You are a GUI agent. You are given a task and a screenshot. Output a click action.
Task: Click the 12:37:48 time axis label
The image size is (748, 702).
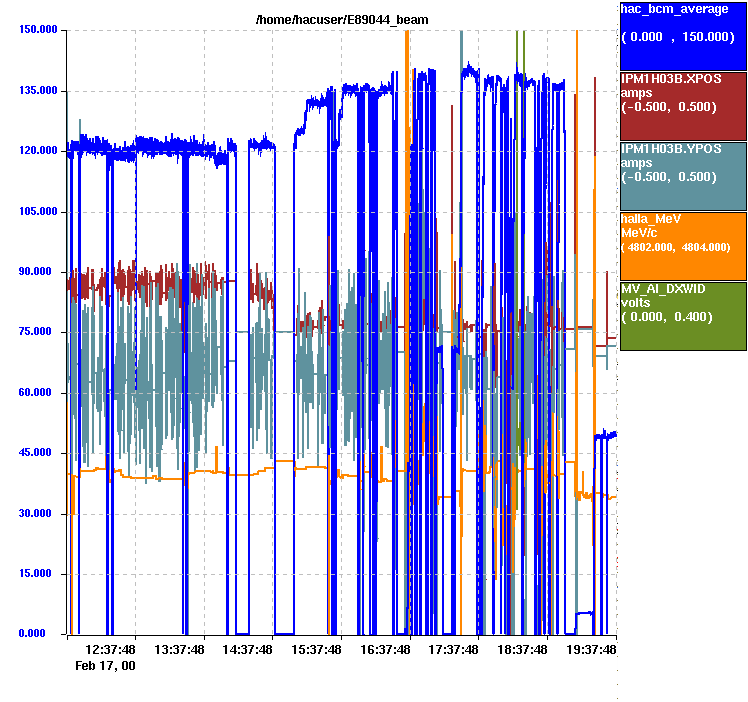click(x=111, y=649)
